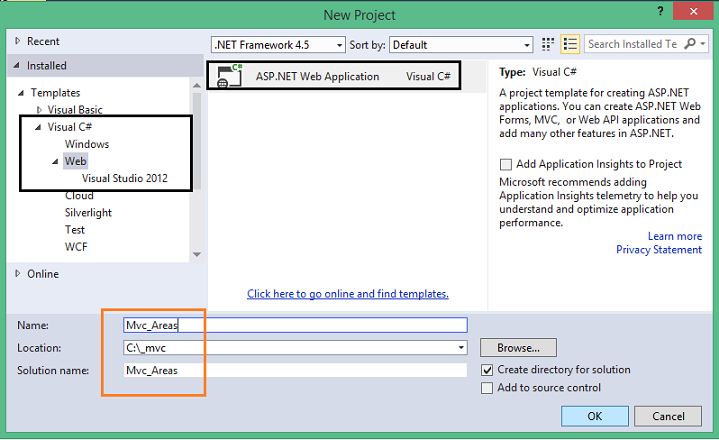Select the WCF template category

(x=76, y=247)
